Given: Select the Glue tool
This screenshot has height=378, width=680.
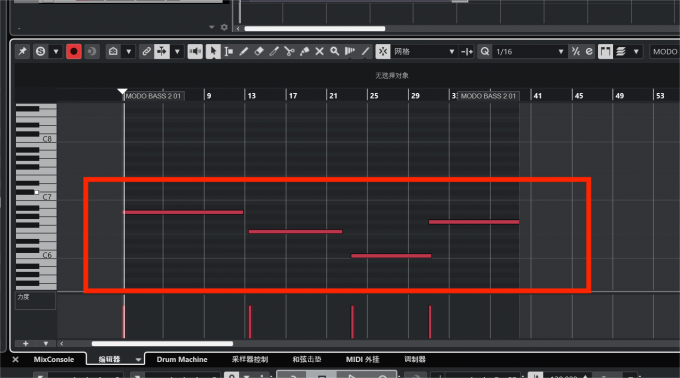Looking at the screenshot, I should pos(304,52).
